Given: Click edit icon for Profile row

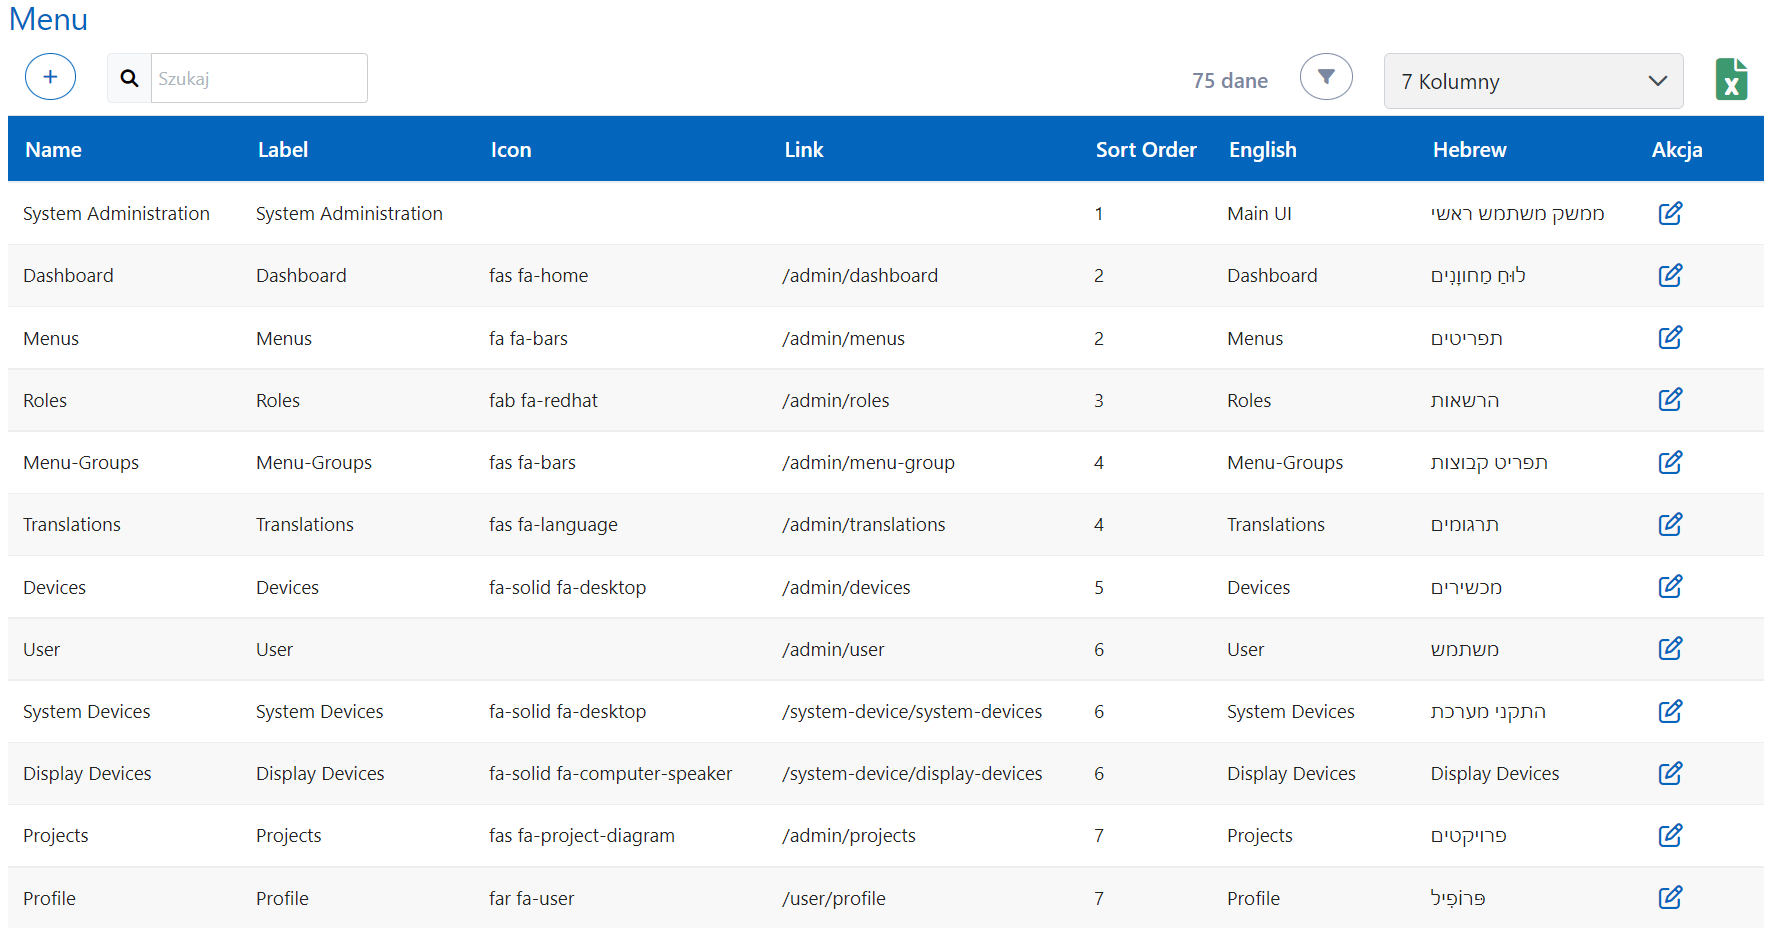Looking at the screenshot, I should 1670,897.
